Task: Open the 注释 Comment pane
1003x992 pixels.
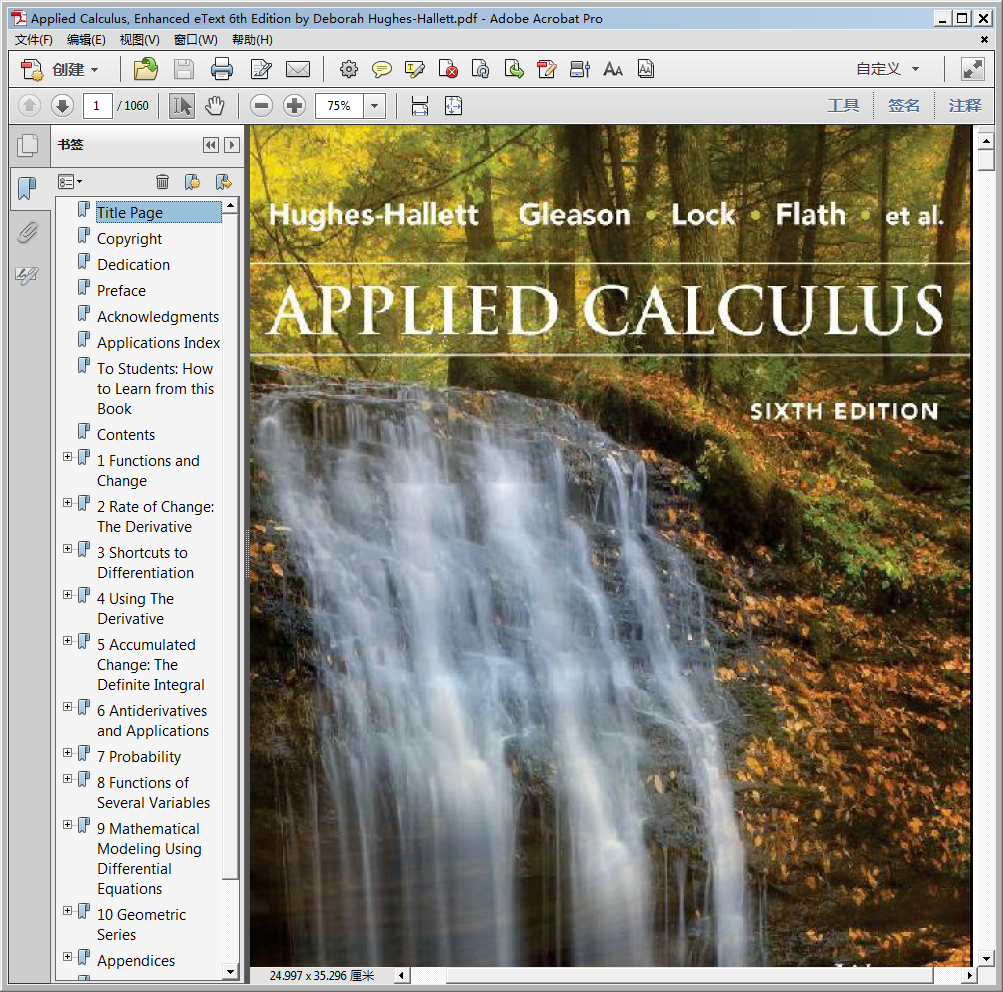Action: pyautogui.click(x=965, y=106)
